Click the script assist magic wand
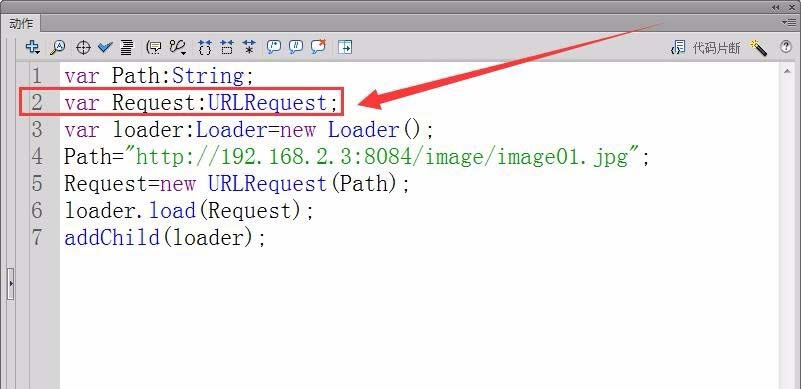801x389 pixels. point(758,48)
